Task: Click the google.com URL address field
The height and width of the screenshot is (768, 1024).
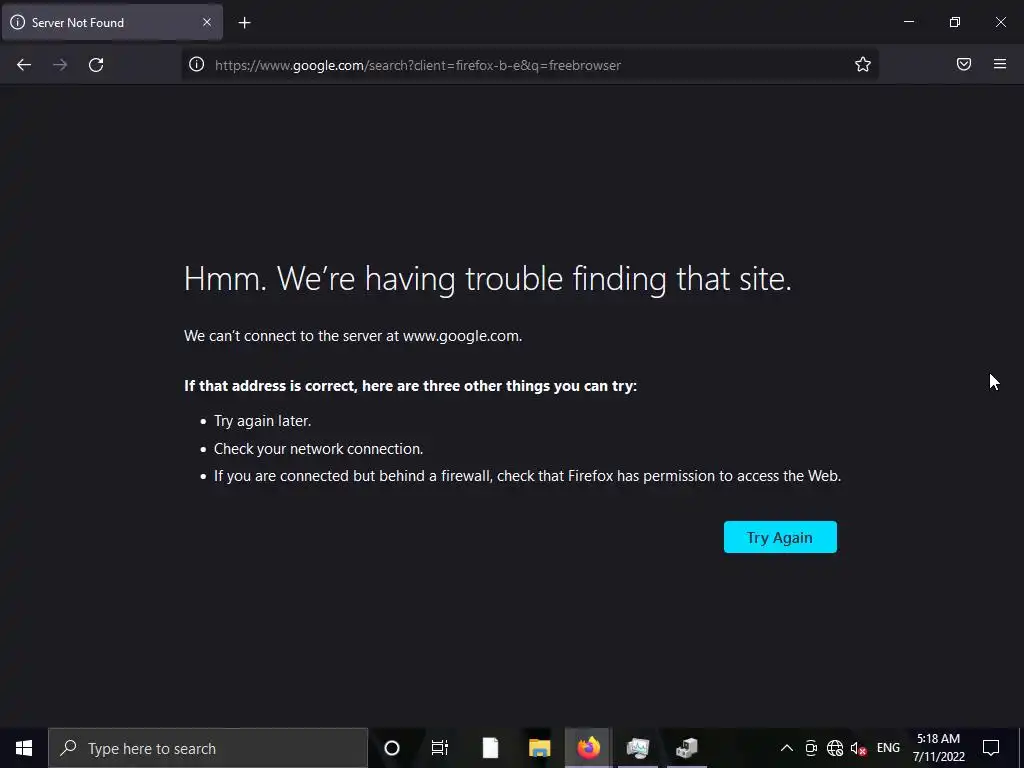Action: (x=529, y=65)
